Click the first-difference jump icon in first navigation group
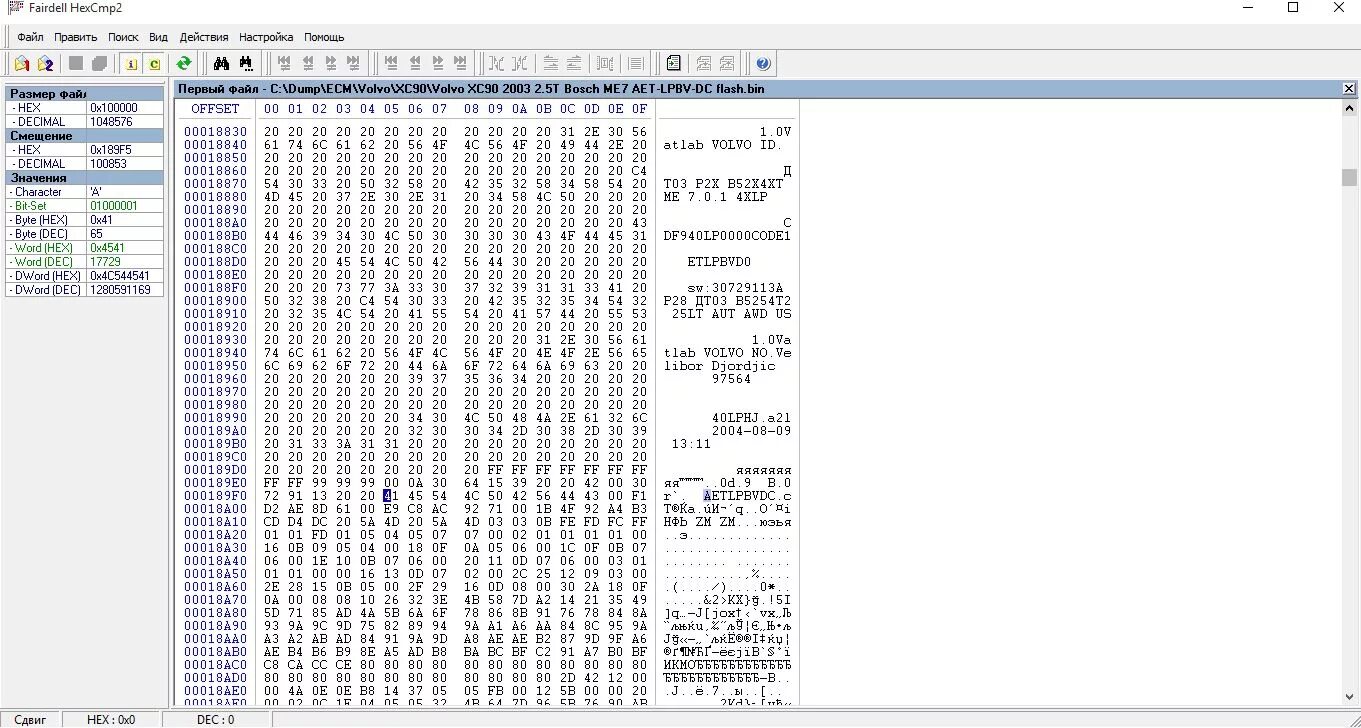The width and height of the screenshot is (1361, 728). (x=284, y=64)
